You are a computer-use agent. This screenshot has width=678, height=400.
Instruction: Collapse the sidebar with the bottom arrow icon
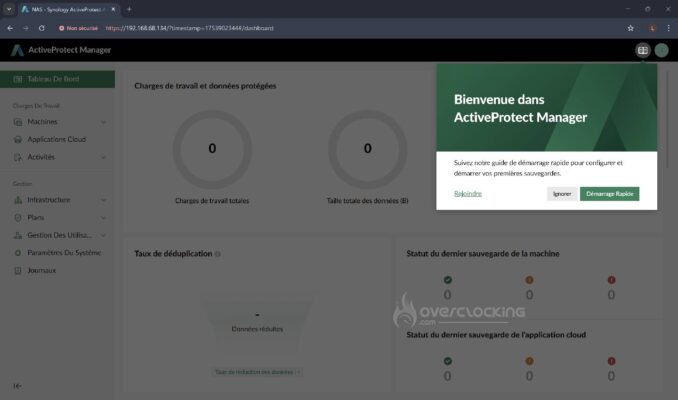(17, 386)
